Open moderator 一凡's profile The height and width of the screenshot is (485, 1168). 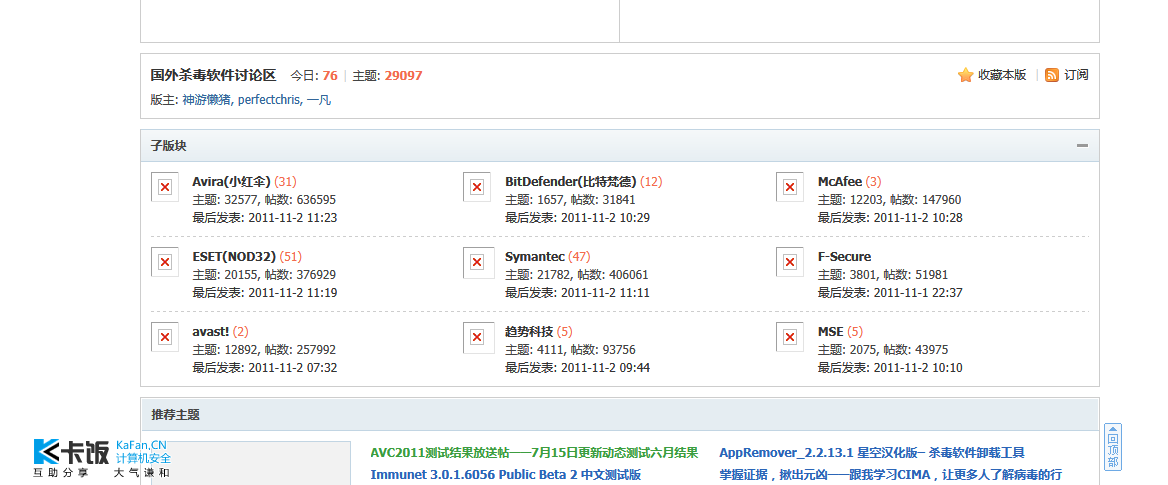click(319, 100)
